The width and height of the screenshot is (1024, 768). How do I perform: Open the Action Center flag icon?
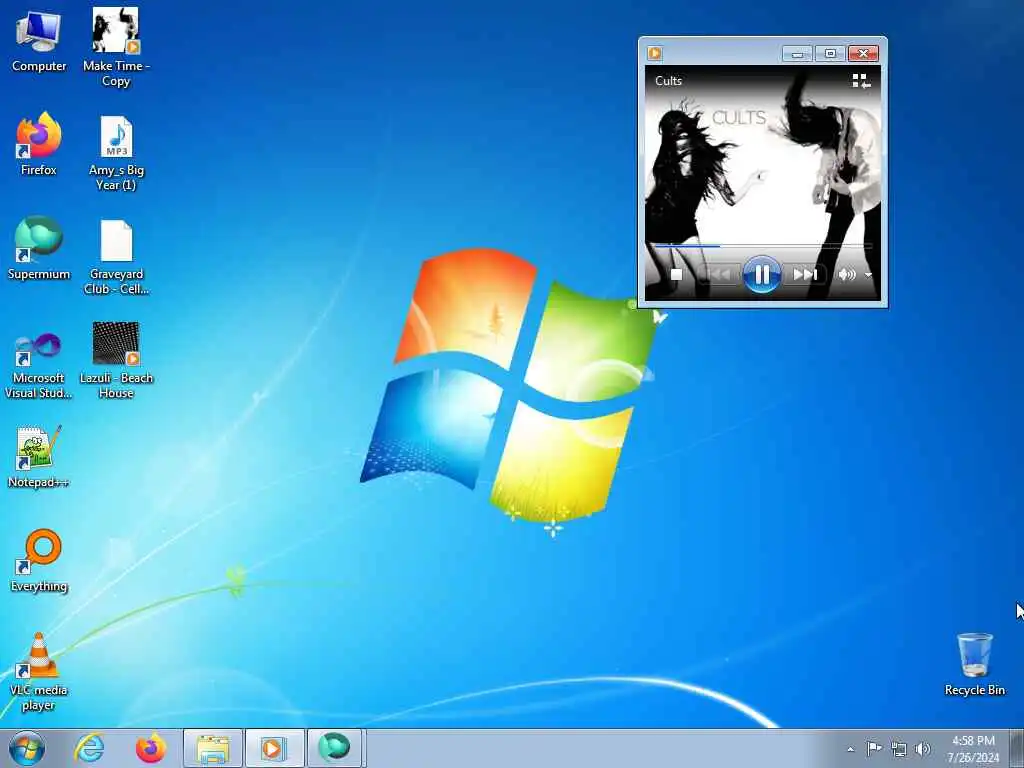pos(874,748)
